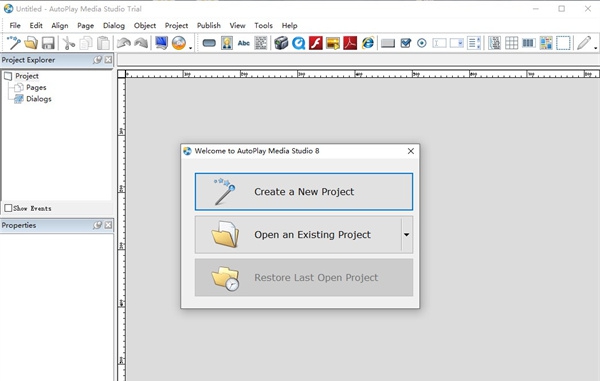The width and height of the screenshot is (600, 381).
Task: Click the Publish disc icon
Action: [x=179, y=43]
